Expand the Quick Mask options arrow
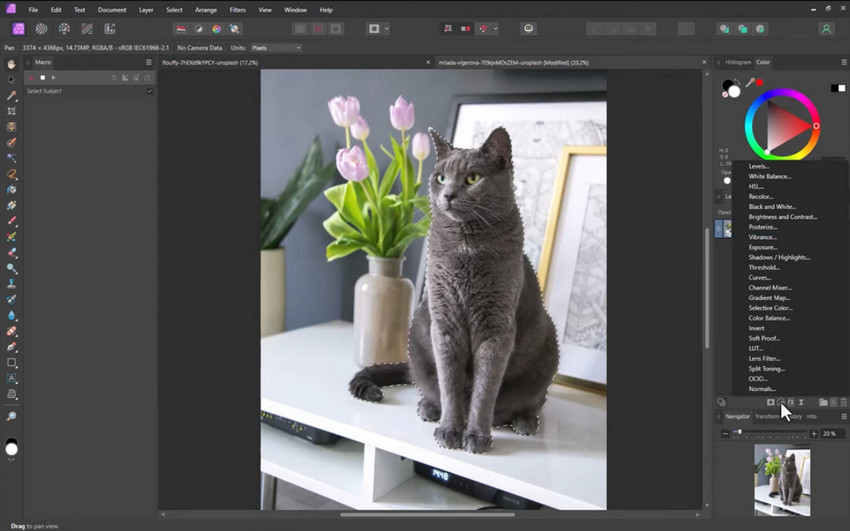This screenshot has width=850, height=531. [x=387, y=29]
